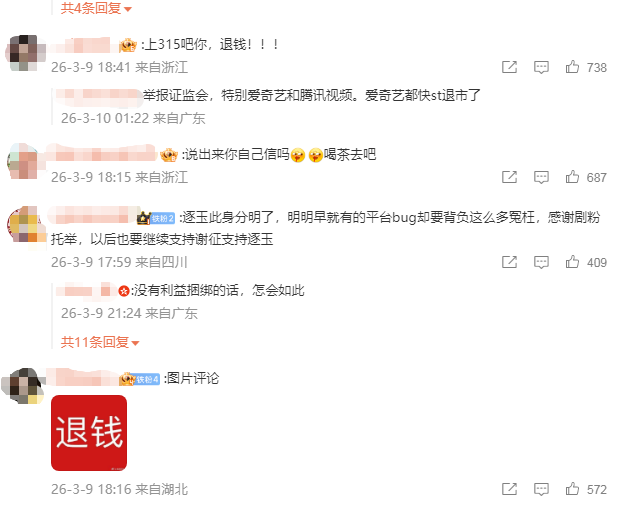Screen dimensions: 627x512
Task: Open avatar of the 图片评论 commenter
Action: [x=25, y=386]
